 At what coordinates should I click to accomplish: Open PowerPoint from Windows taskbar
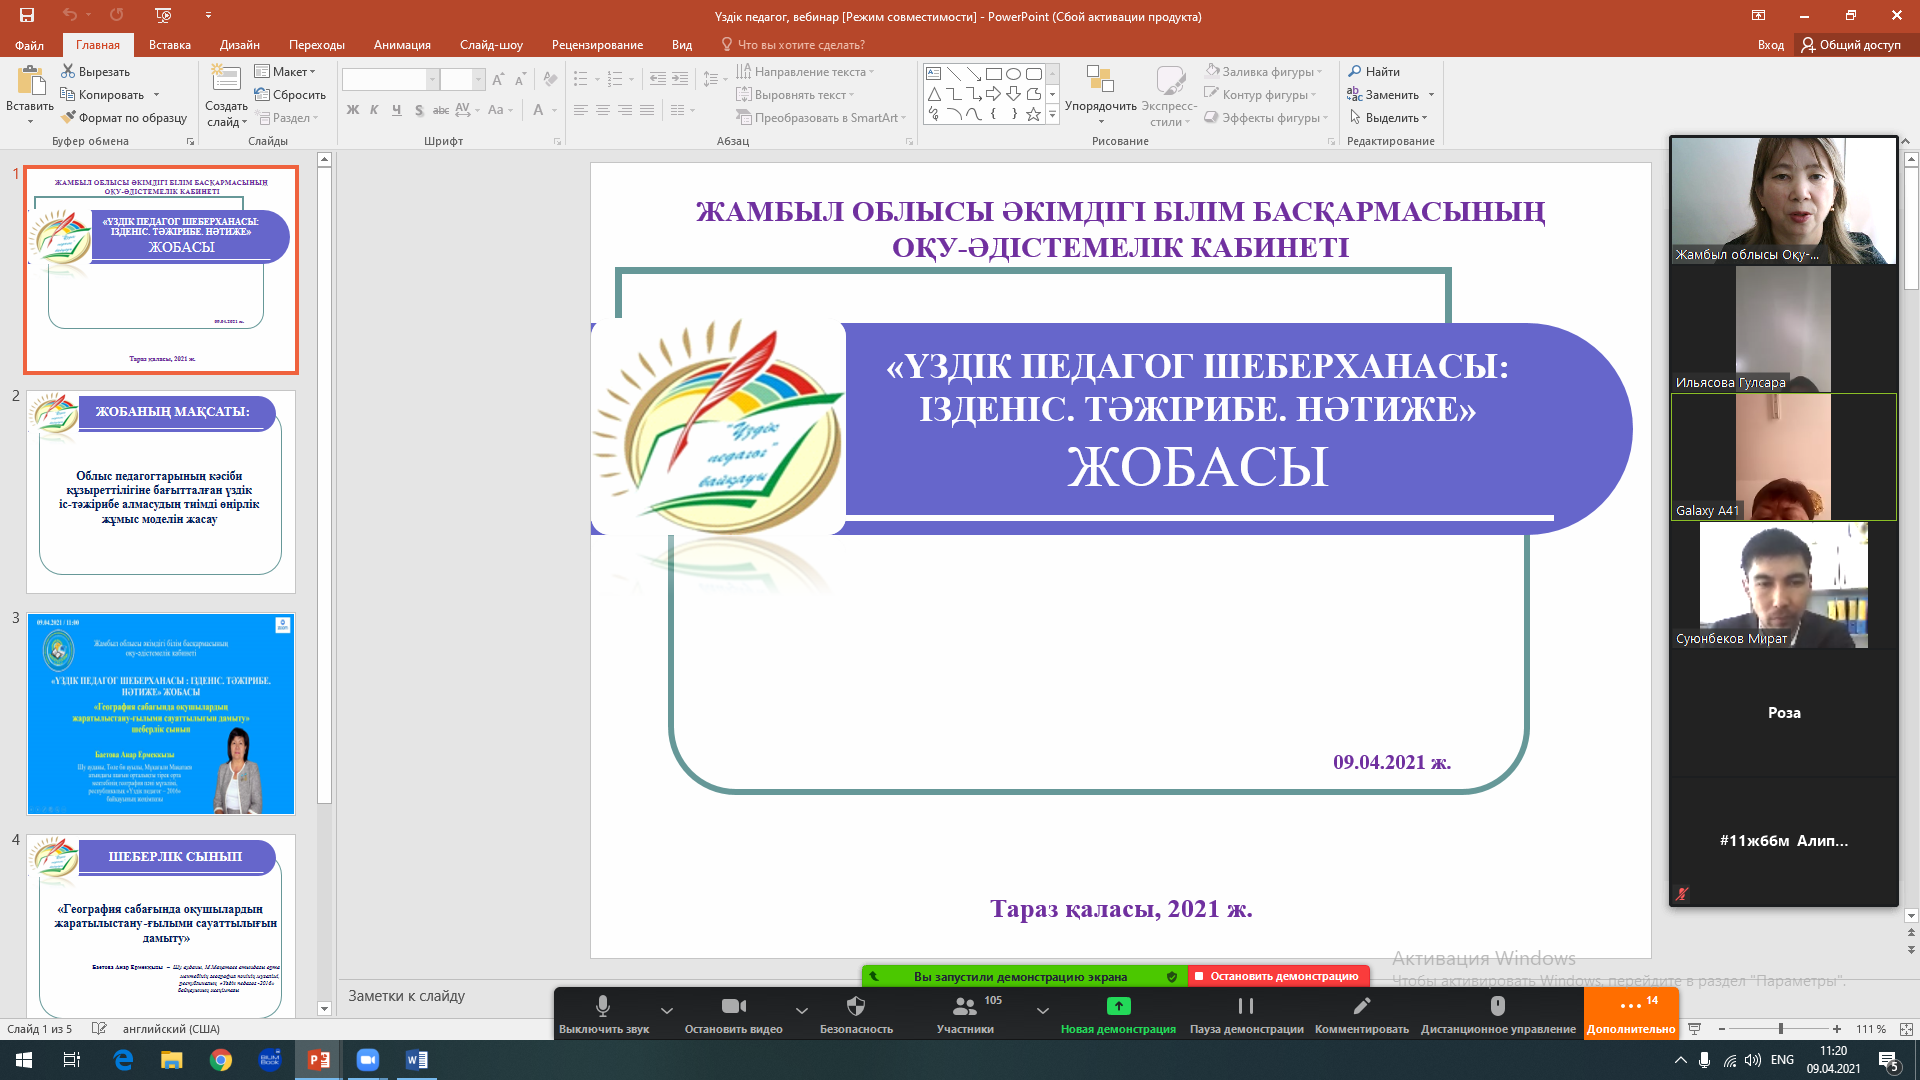(318, 1060)
